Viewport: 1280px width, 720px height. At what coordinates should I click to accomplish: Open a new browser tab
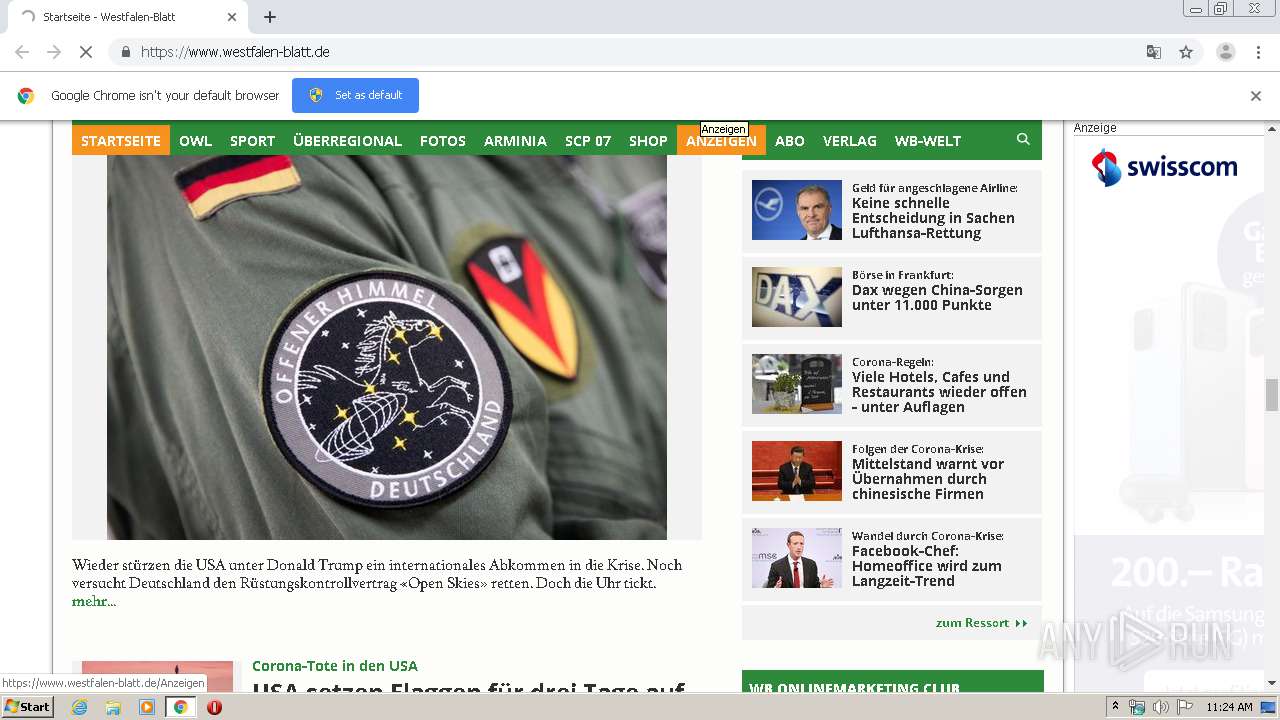(270, 17)
